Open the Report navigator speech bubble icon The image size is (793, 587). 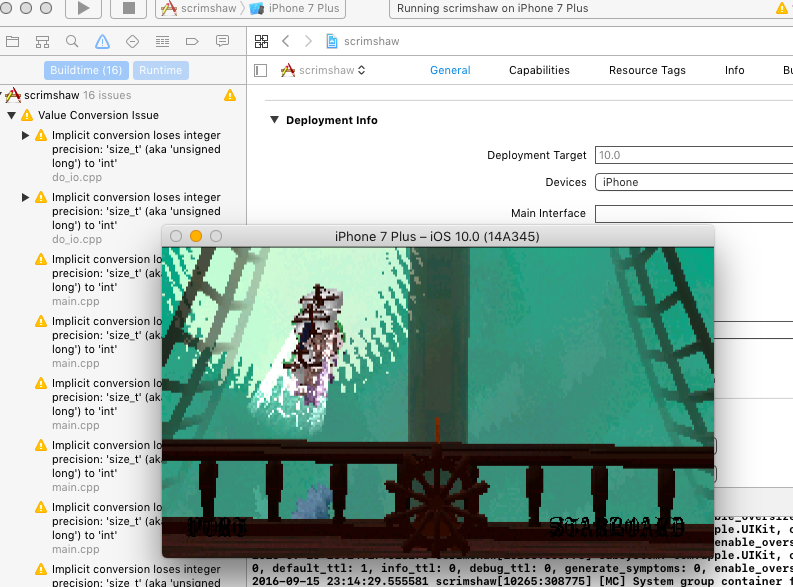223,41
